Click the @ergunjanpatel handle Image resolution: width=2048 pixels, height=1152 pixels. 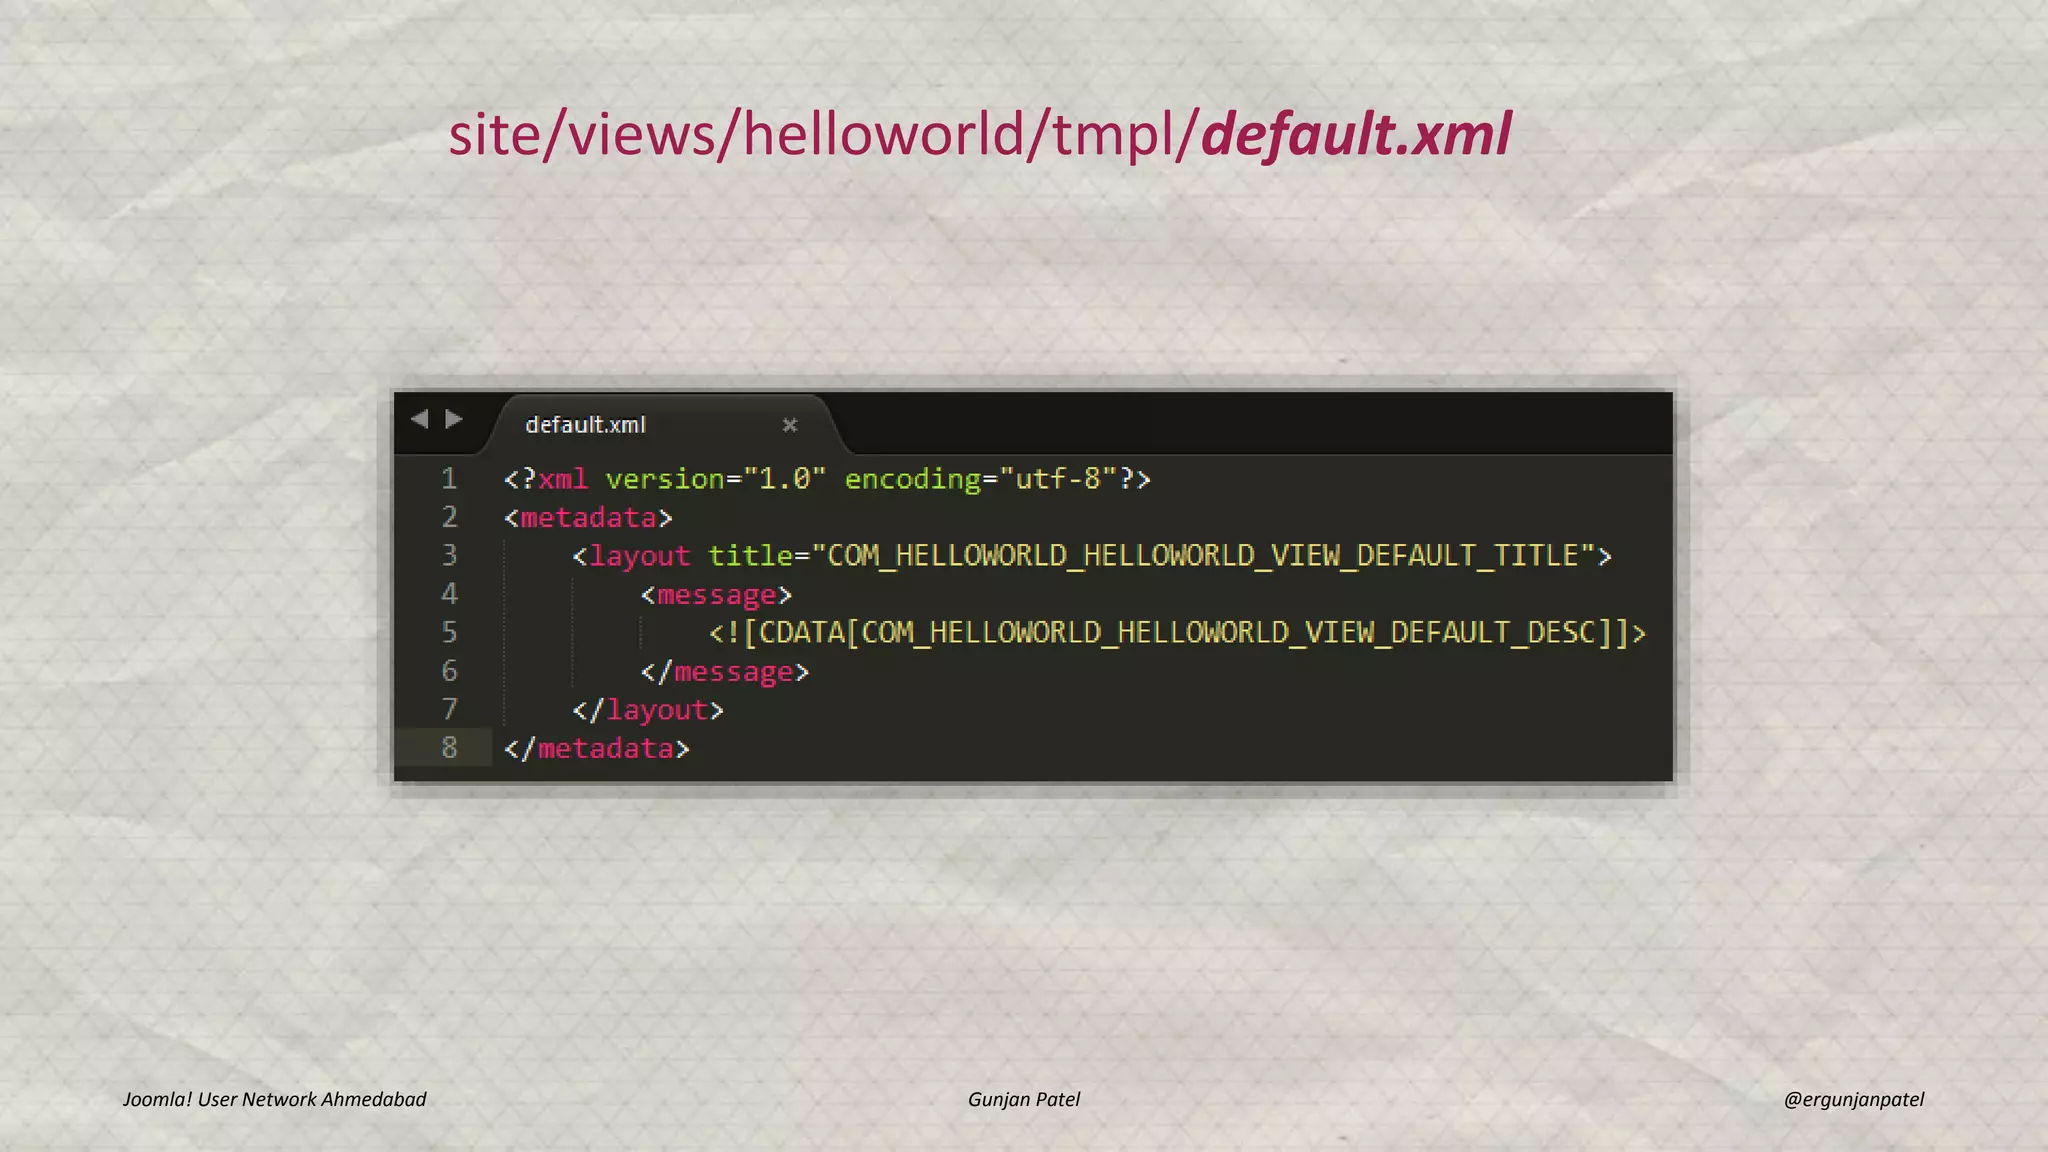1854,1099
